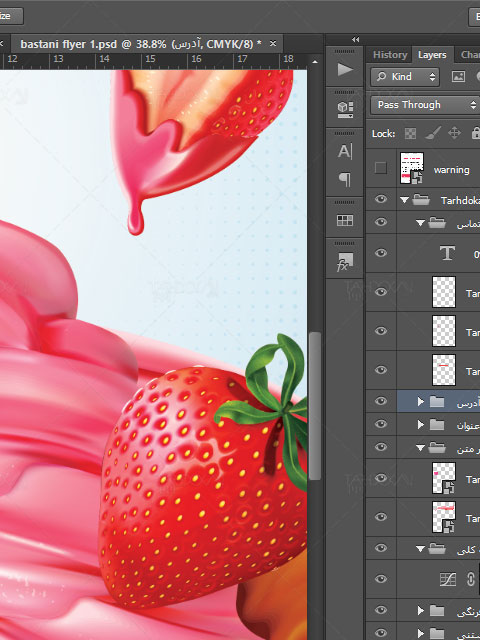This screenshot has height=640, width=480.
Task: Open the Kind filter dropdown
Action: [405, 77]
